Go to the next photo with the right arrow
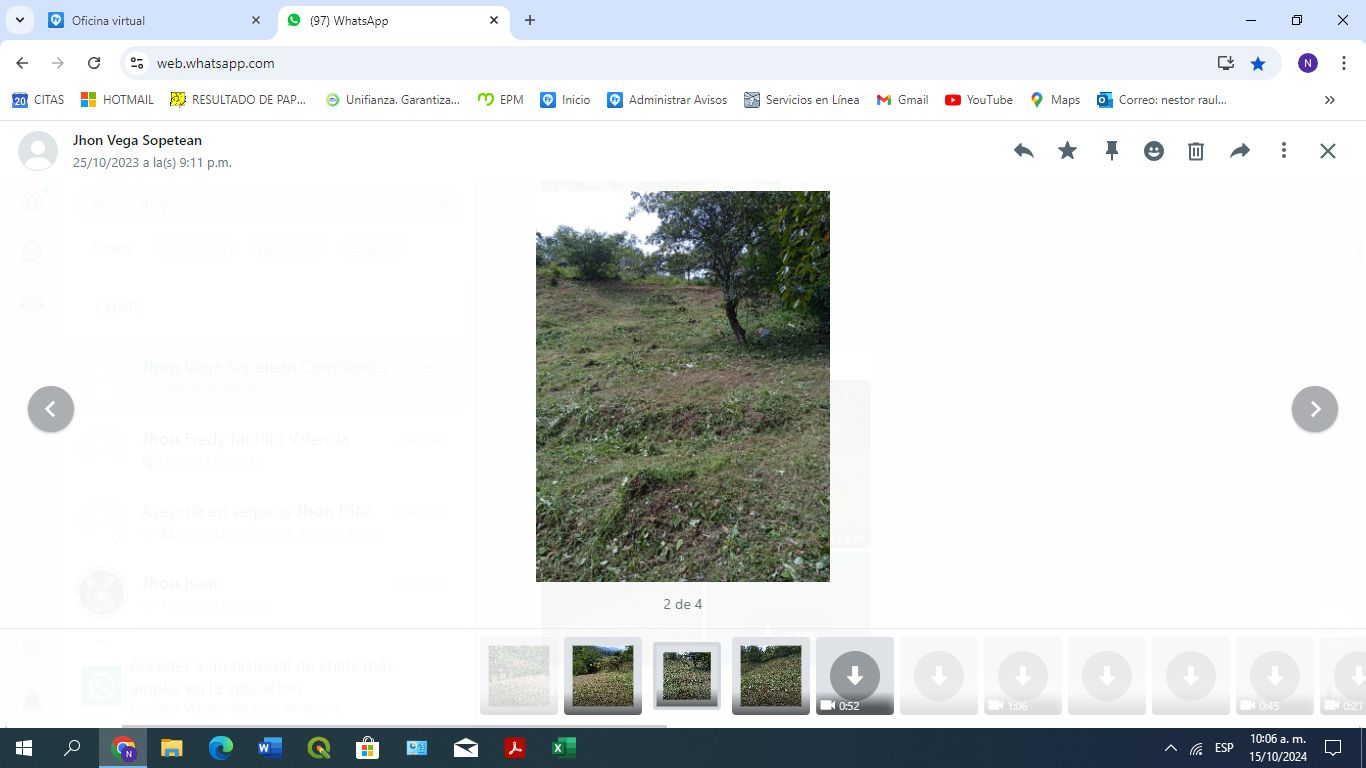This screenshot has width=1366, height=768. click(1315, 409)
